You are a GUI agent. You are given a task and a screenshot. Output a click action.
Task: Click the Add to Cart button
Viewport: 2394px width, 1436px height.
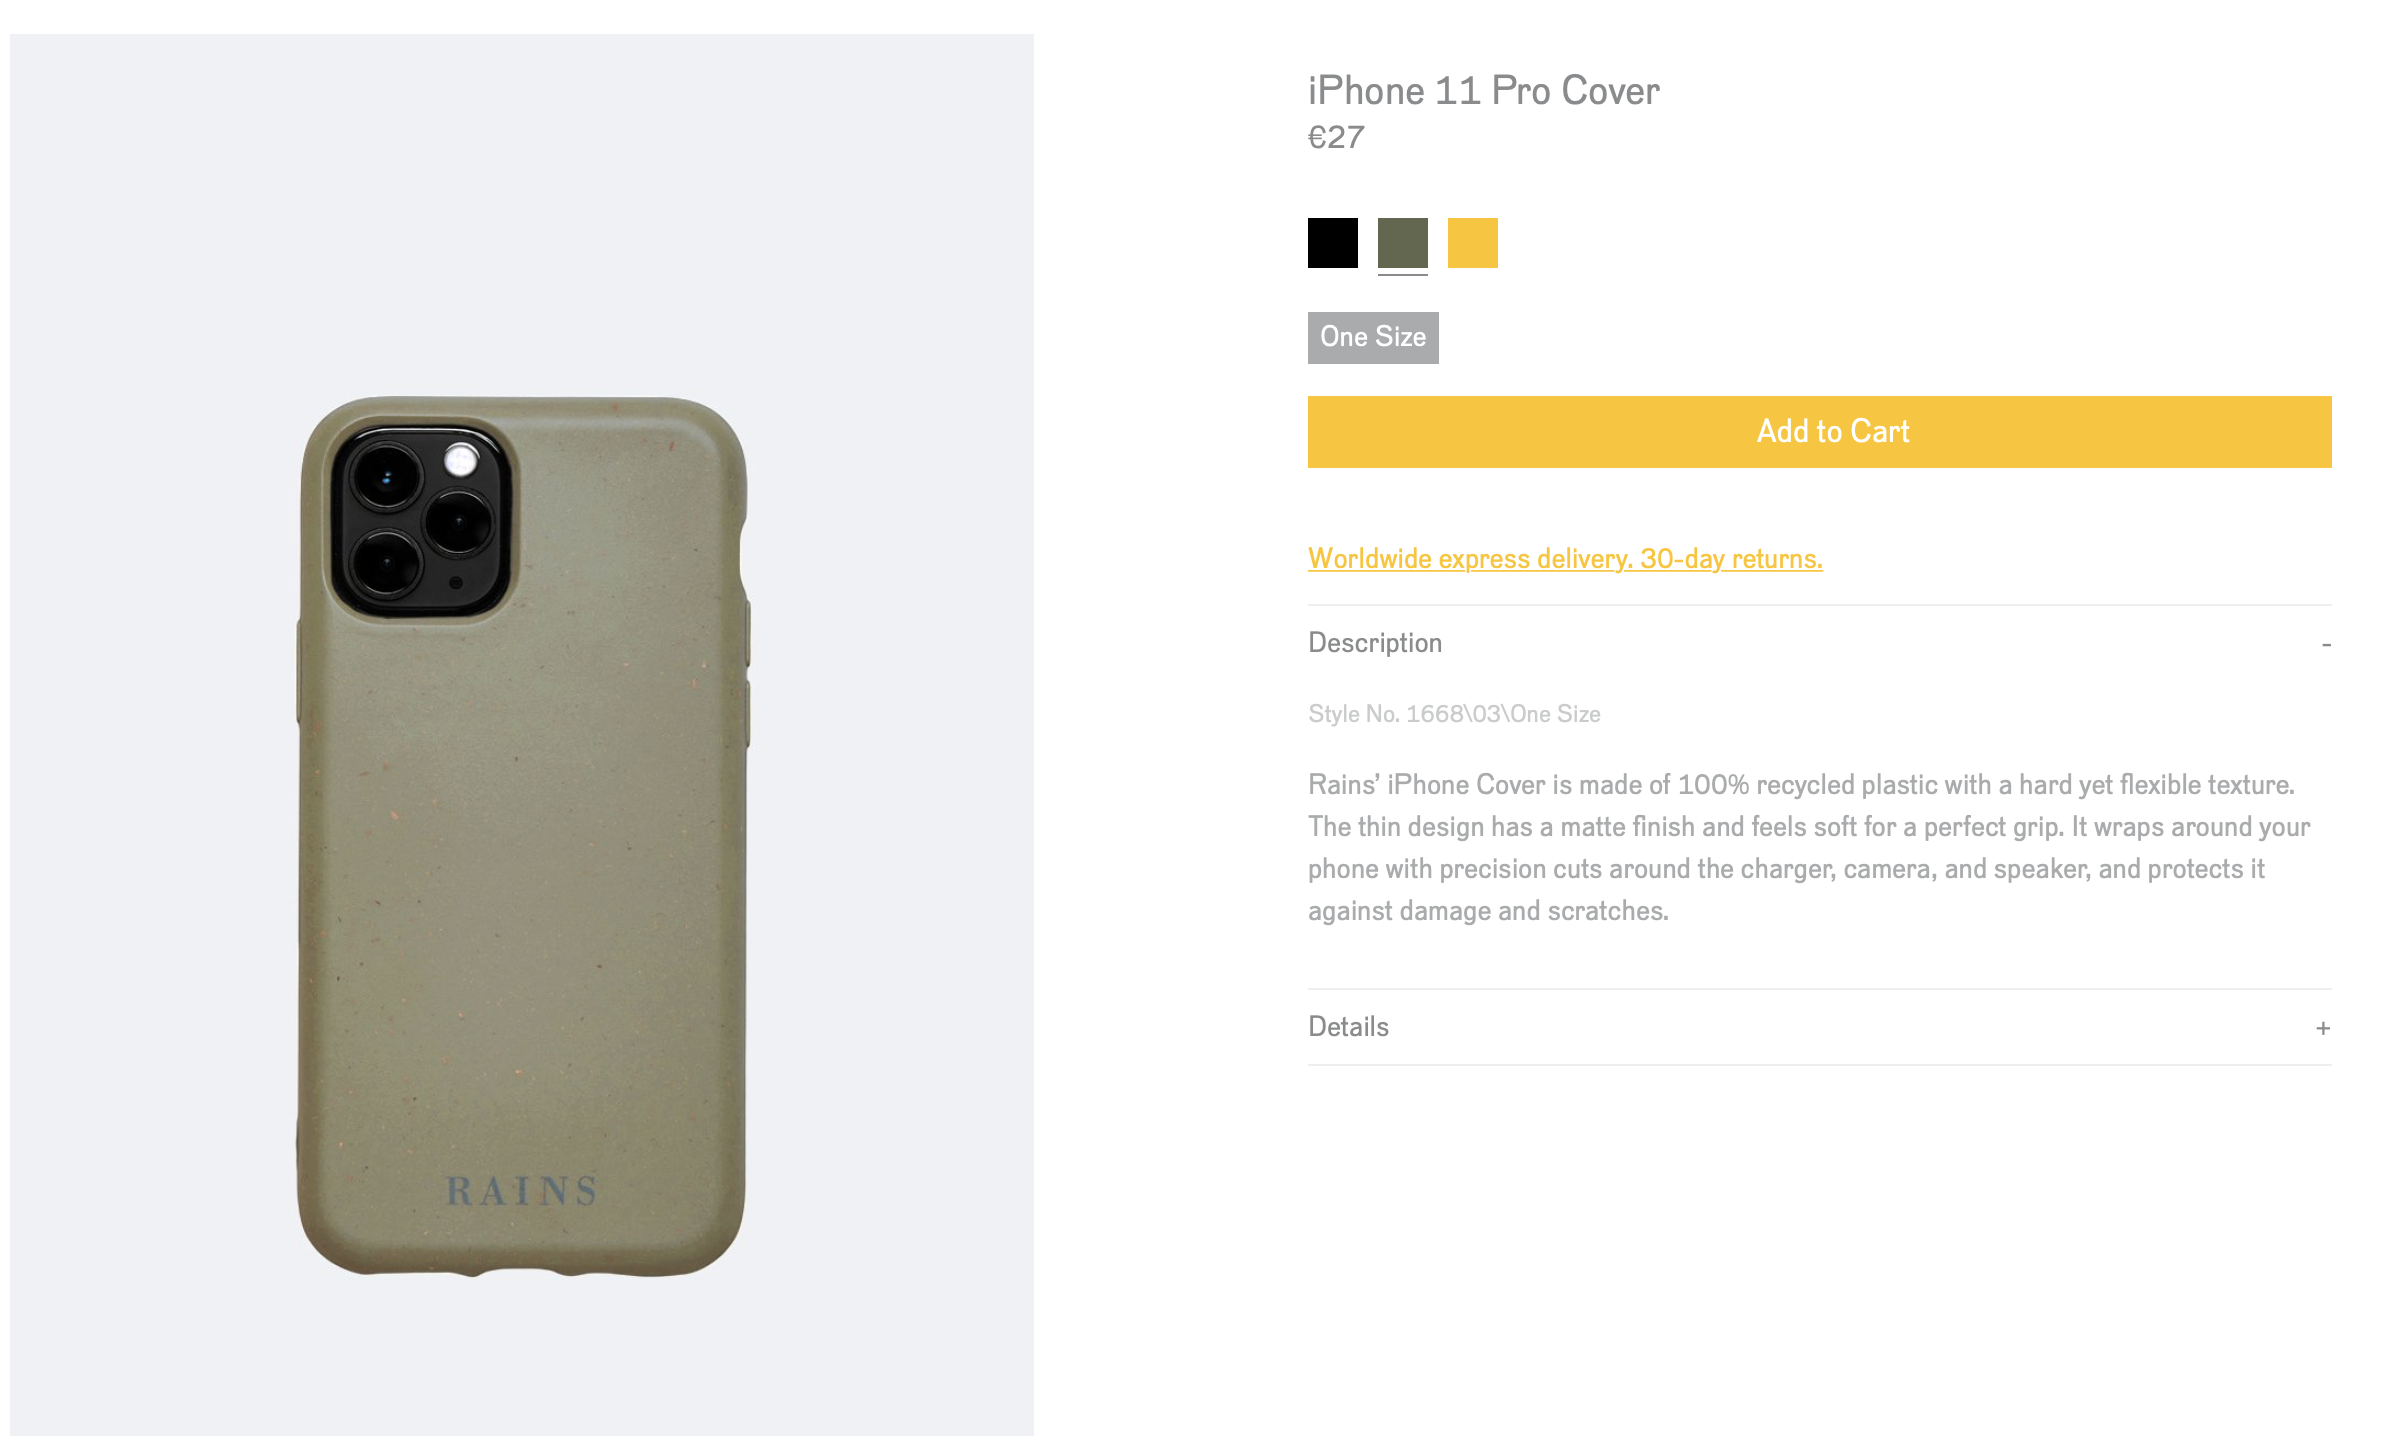1819,432
